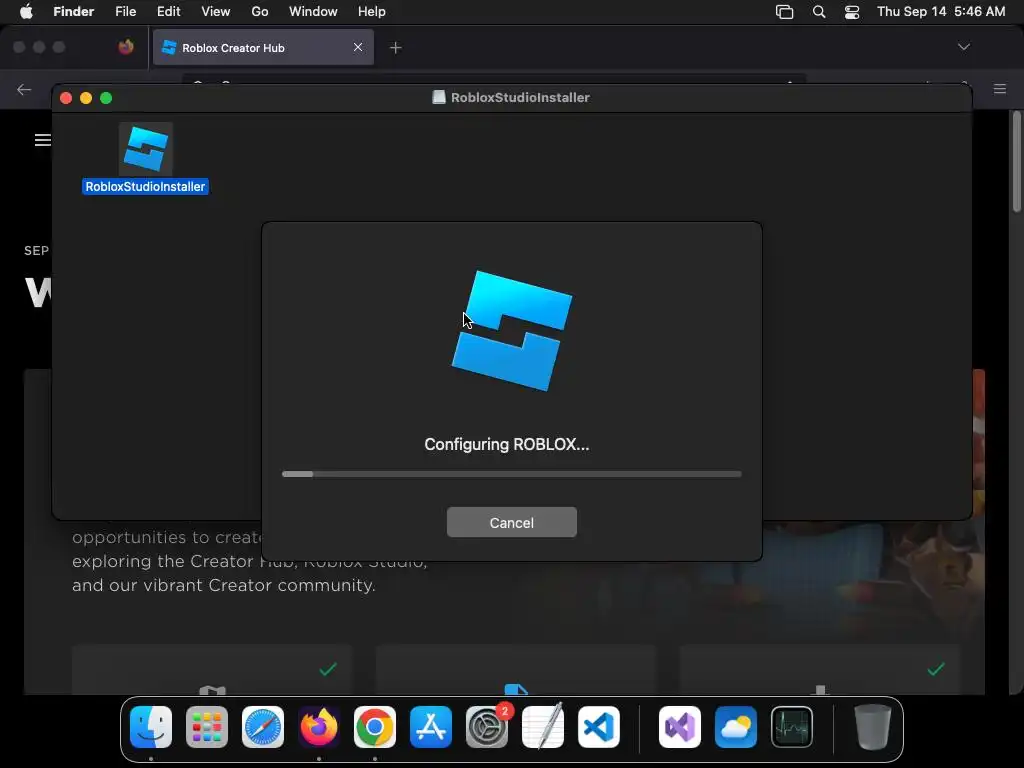Open Launchpad from the Dock
The height and width of the screenshot is (768, 1024).
coord(207,727)
